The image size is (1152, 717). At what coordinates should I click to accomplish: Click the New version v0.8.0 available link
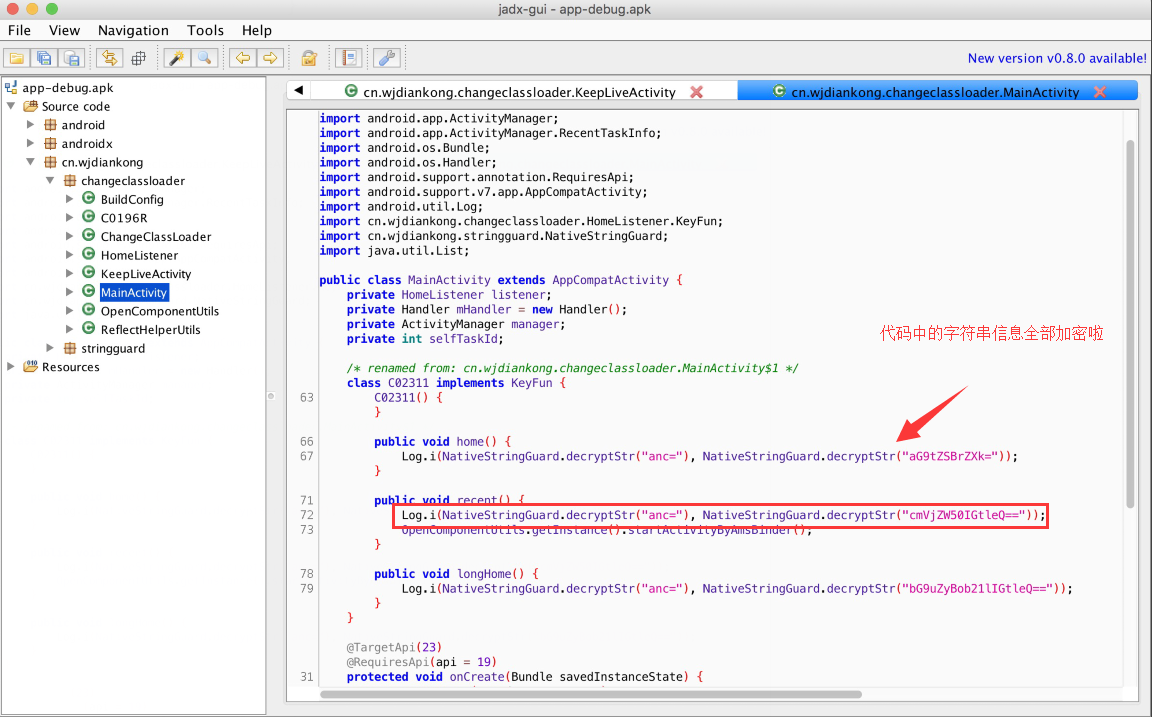[x=1056, y=58]
